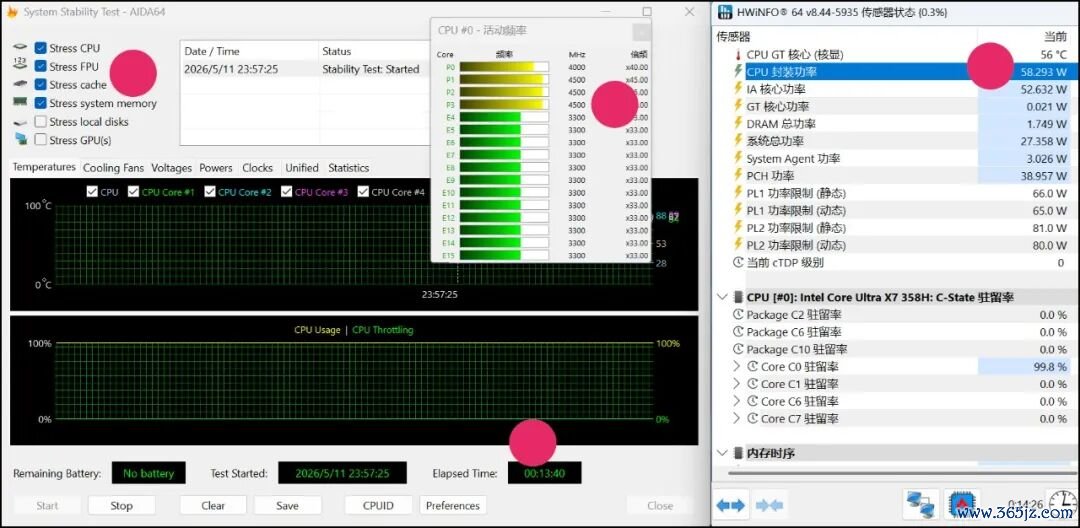Screen dimensions: 1080x528
Task: Toggle the CPU Core #3 graph checkbox
Action: [x=287, y=192]
